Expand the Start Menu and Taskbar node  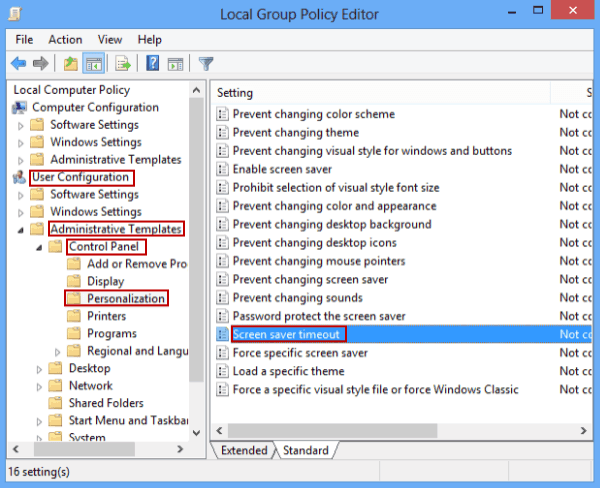tap(39, 421)
